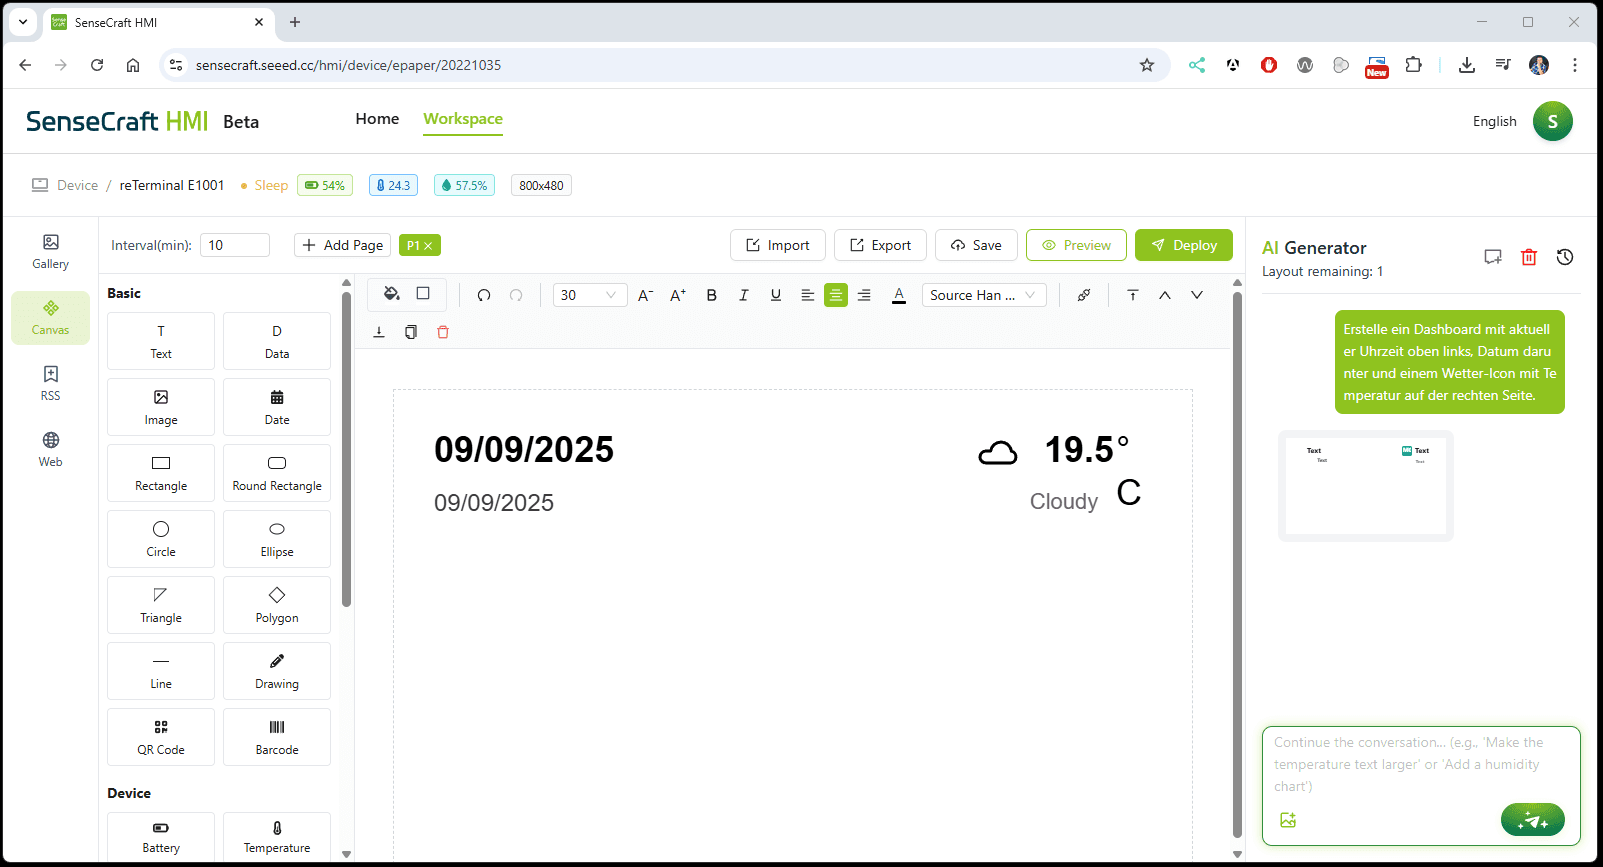Open the font size 30 dropdown
The image size is (1603, 867).
(590, 295)
